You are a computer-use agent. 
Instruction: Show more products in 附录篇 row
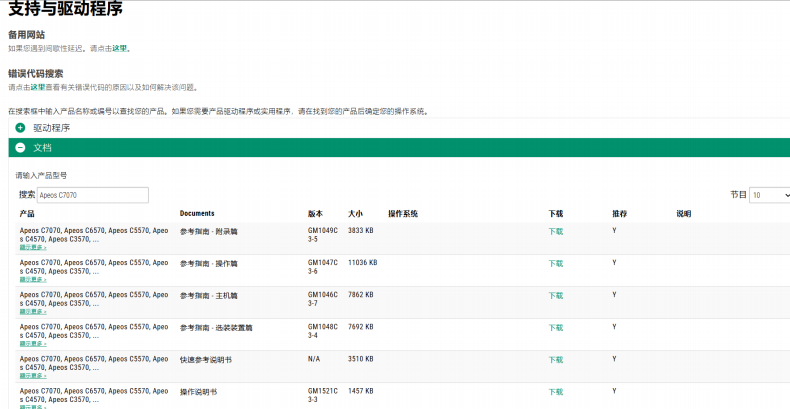coord(33,247)
